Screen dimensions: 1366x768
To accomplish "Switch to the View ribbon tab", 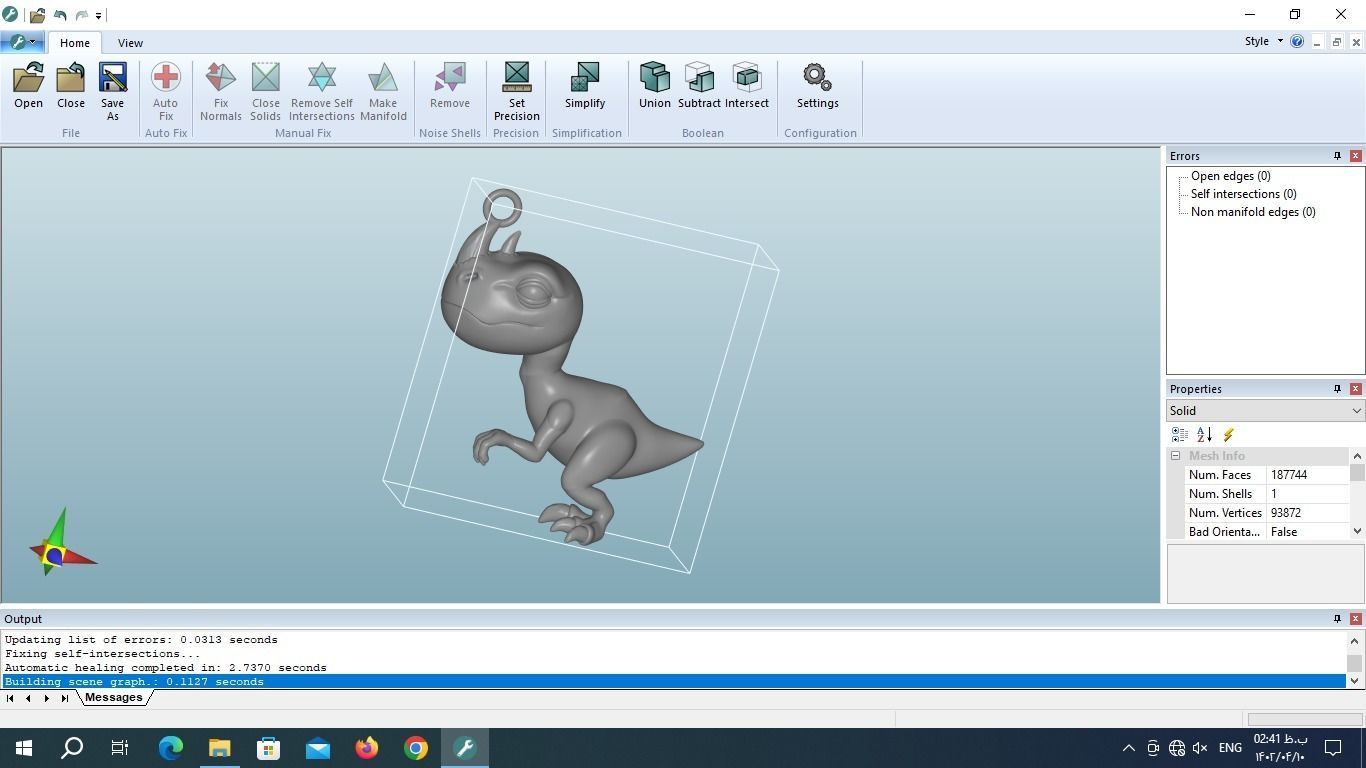I will pos(130,43).
